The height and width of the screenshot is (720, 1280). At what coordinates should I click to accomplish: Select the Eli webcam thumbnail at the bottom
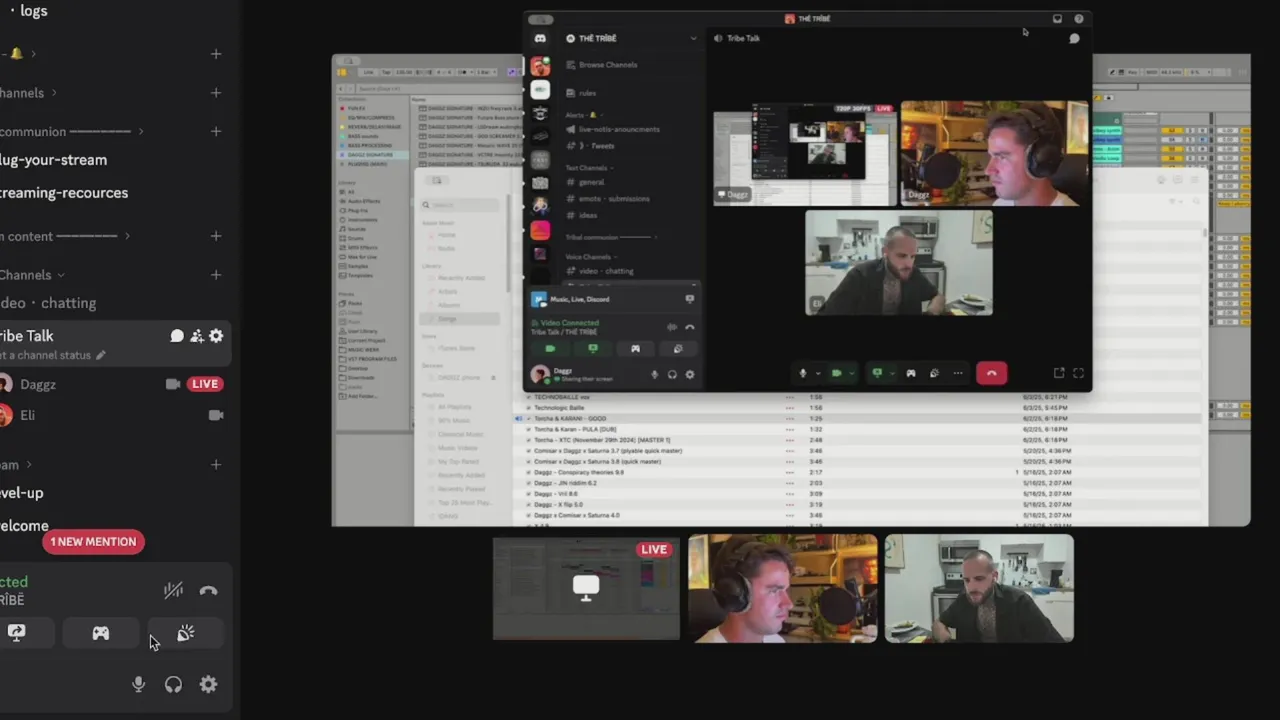click(979, 588)
